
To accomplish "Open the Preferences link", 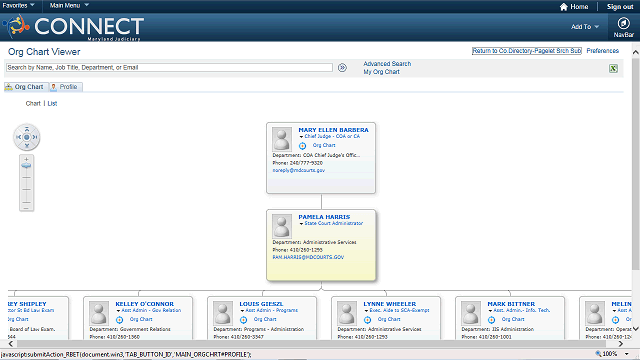I will click(602, 51).
